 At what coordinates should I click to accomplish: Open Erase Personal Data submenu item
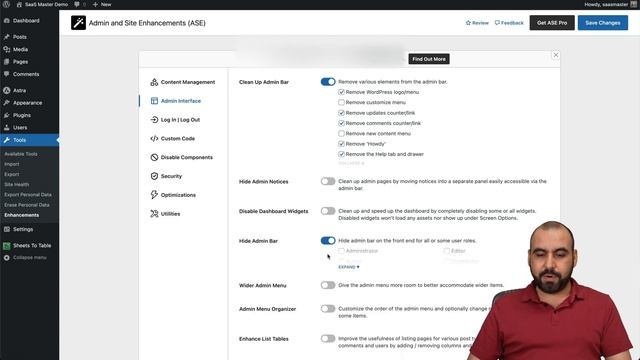[27, 205]
